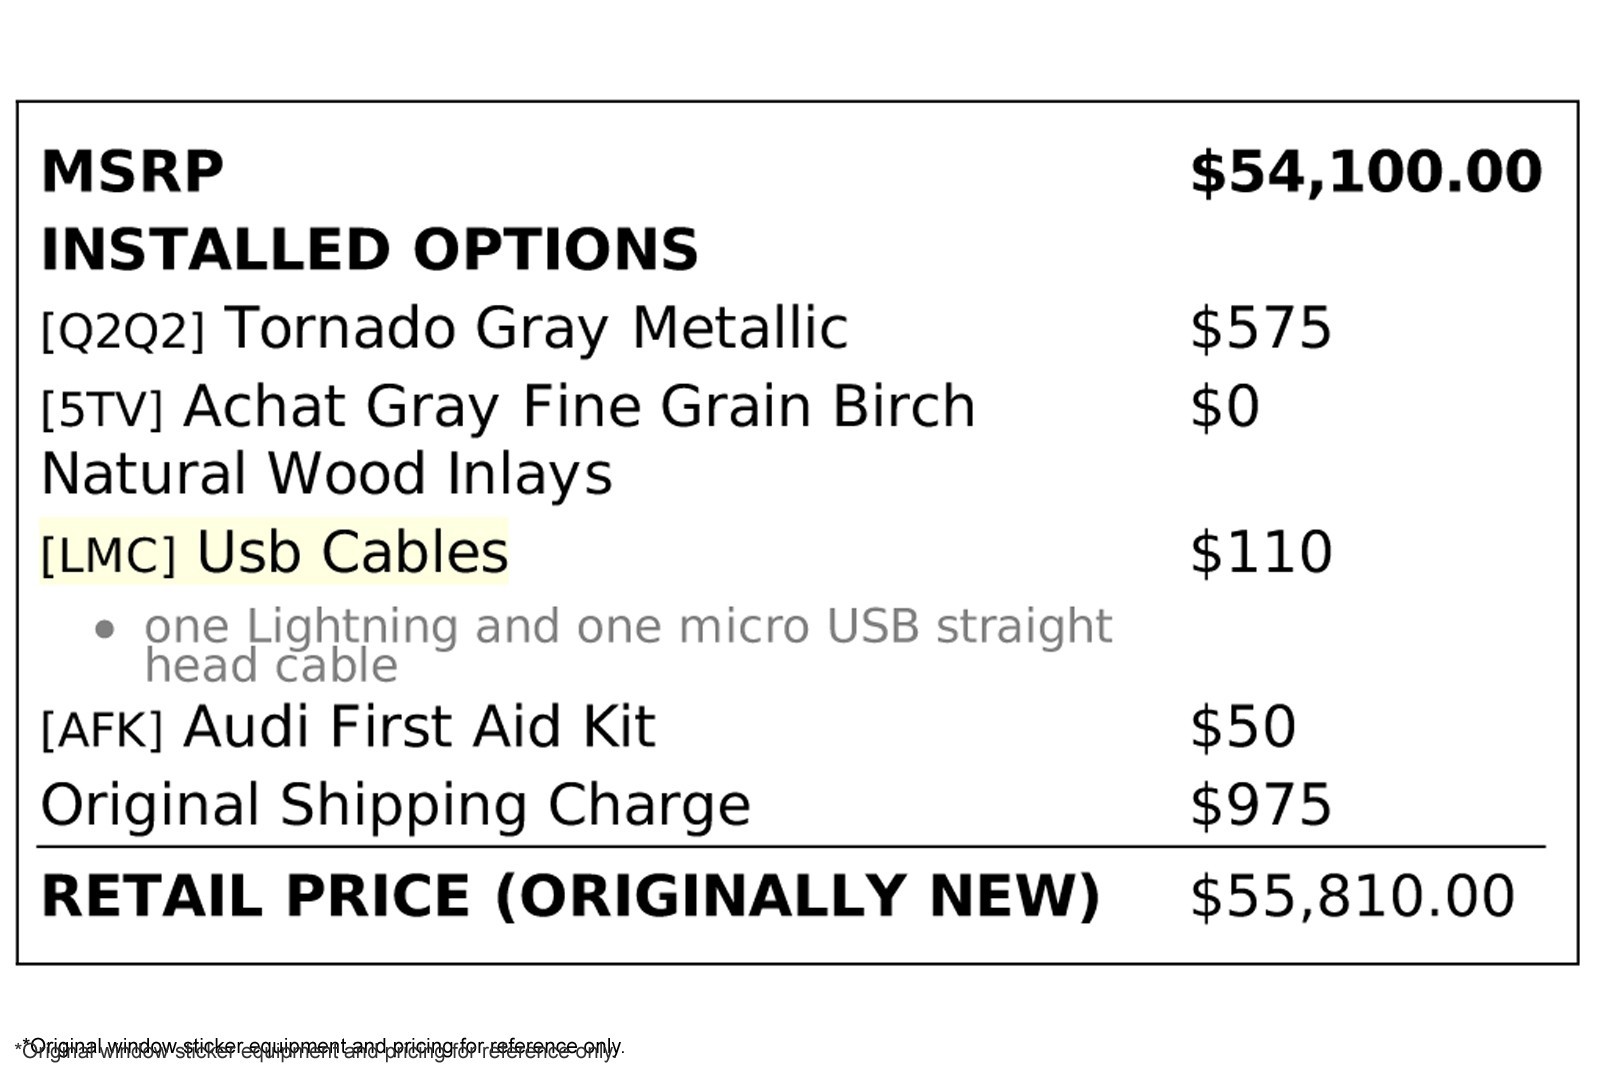
Task: Click the $50 price
Action: tap(1242, 727)
